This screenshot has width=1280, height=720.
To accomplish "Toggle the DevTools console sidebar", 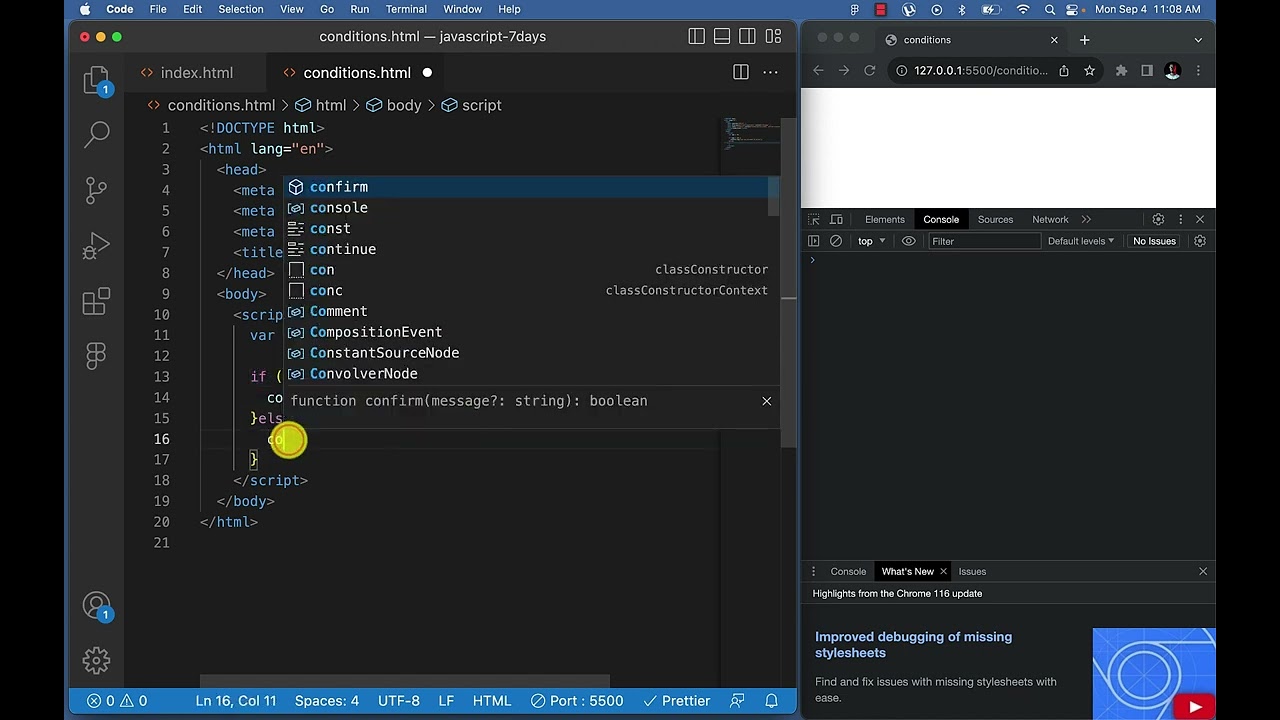I will tap(814, 241).
